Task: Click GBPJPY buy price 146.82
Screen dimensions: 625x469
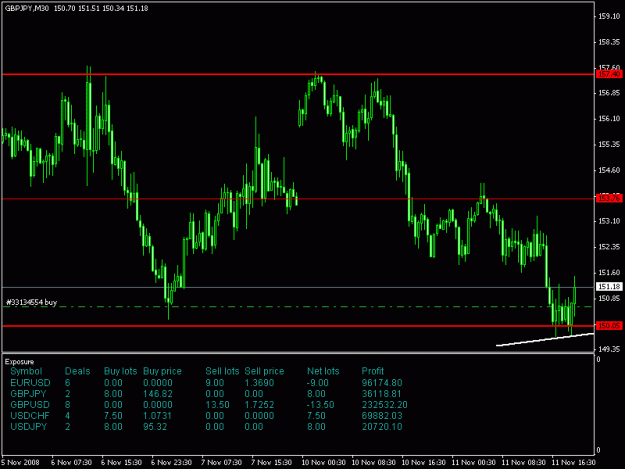Action: point(158,394)
